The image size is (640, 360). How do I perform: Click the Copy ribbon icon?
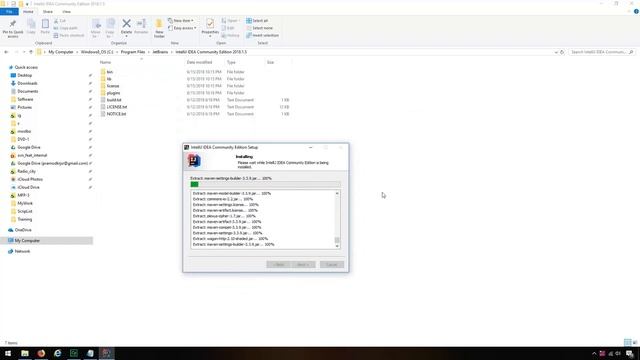pos(31,27)
